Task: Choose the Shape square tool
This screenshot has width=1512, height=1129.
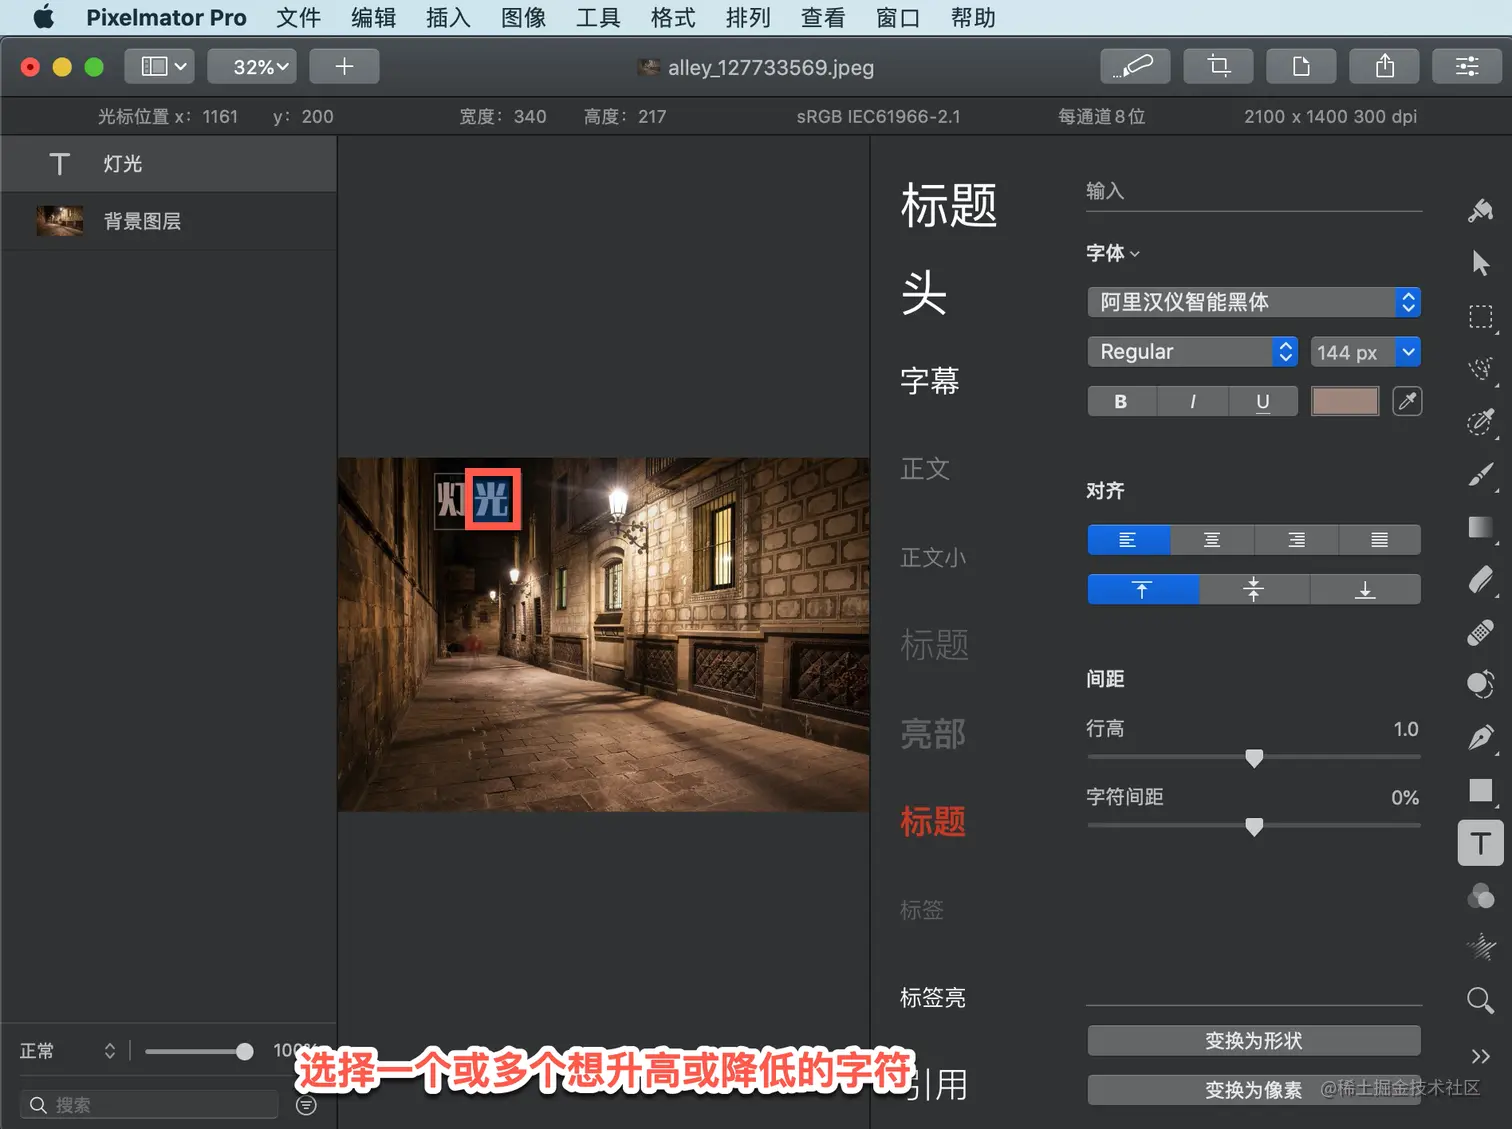Action: (1480, 790)
